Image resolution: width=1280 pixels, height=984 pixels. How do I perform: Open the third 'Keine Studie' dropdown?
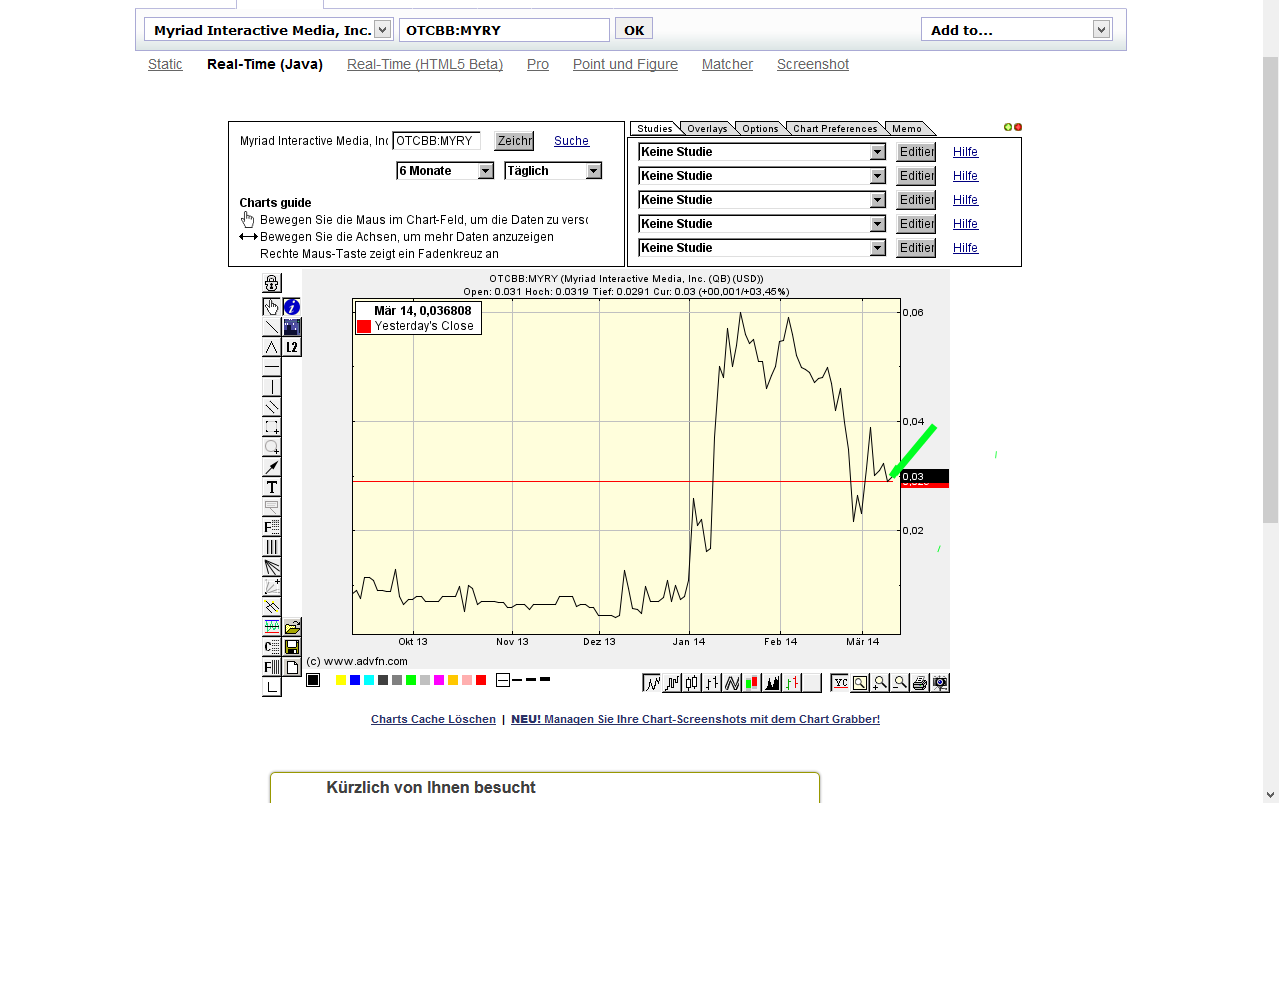pos(762,200)
